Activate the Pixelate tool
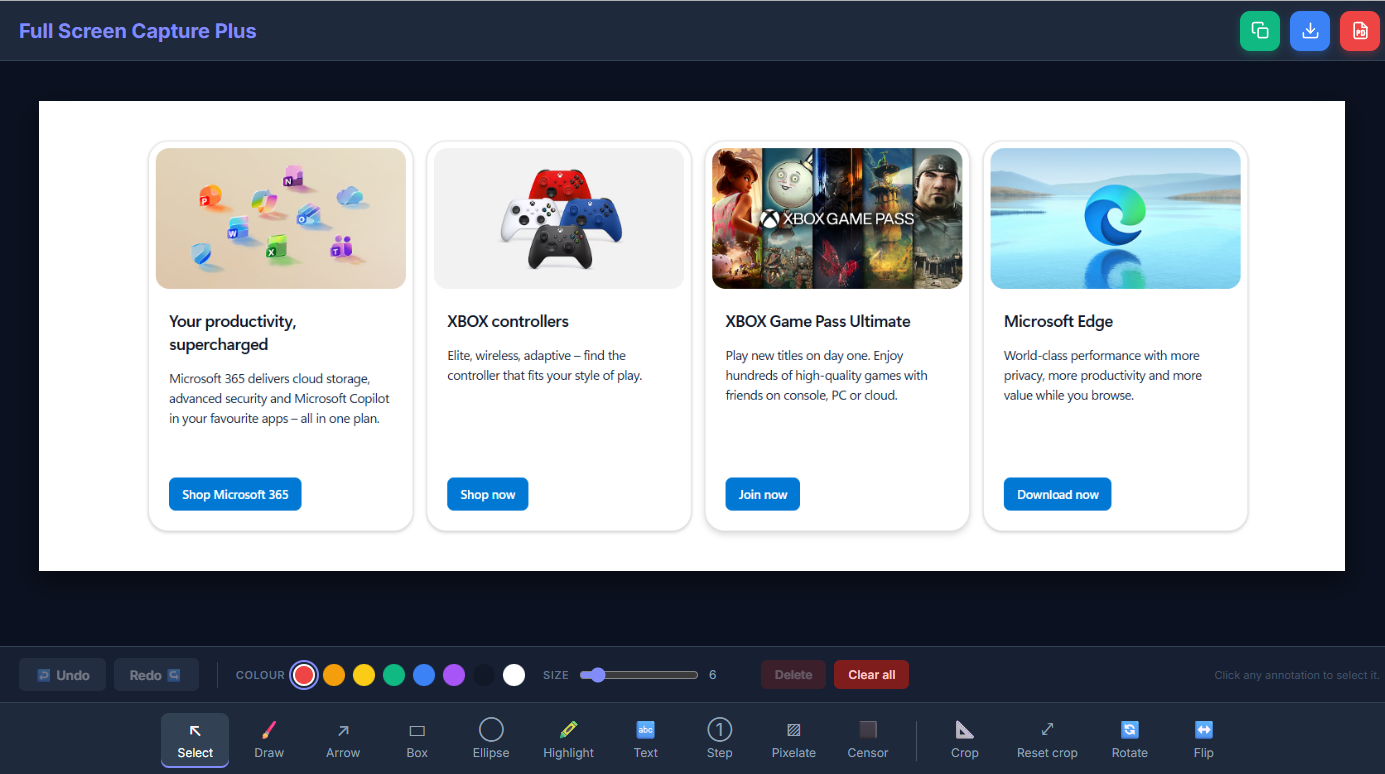The width and height of the screenshot is (1385, 774). click(x=794, y=741)
